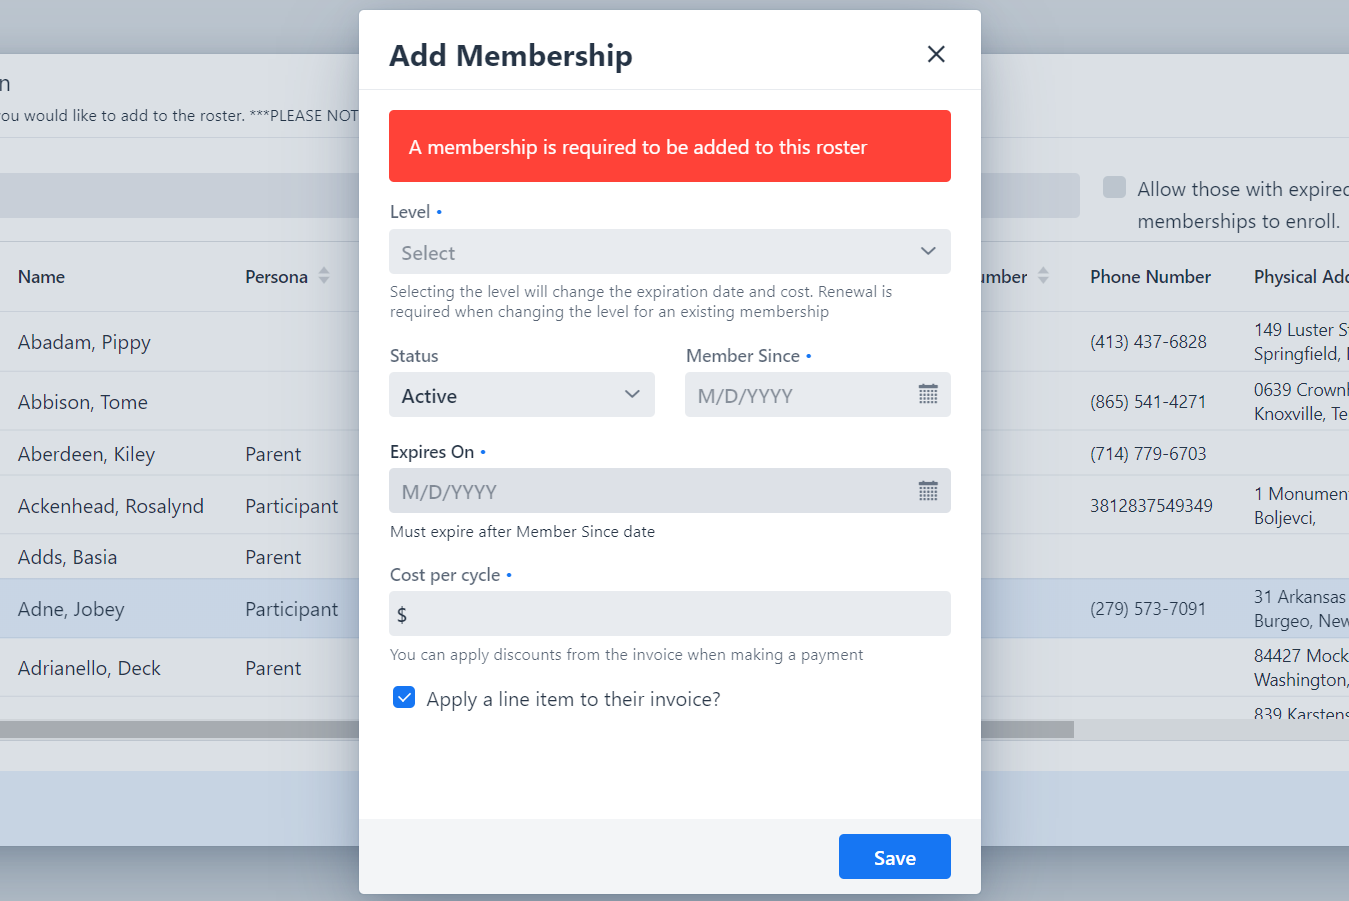Save the new membership
The image size is (1349, 901).
pos(894,857)
